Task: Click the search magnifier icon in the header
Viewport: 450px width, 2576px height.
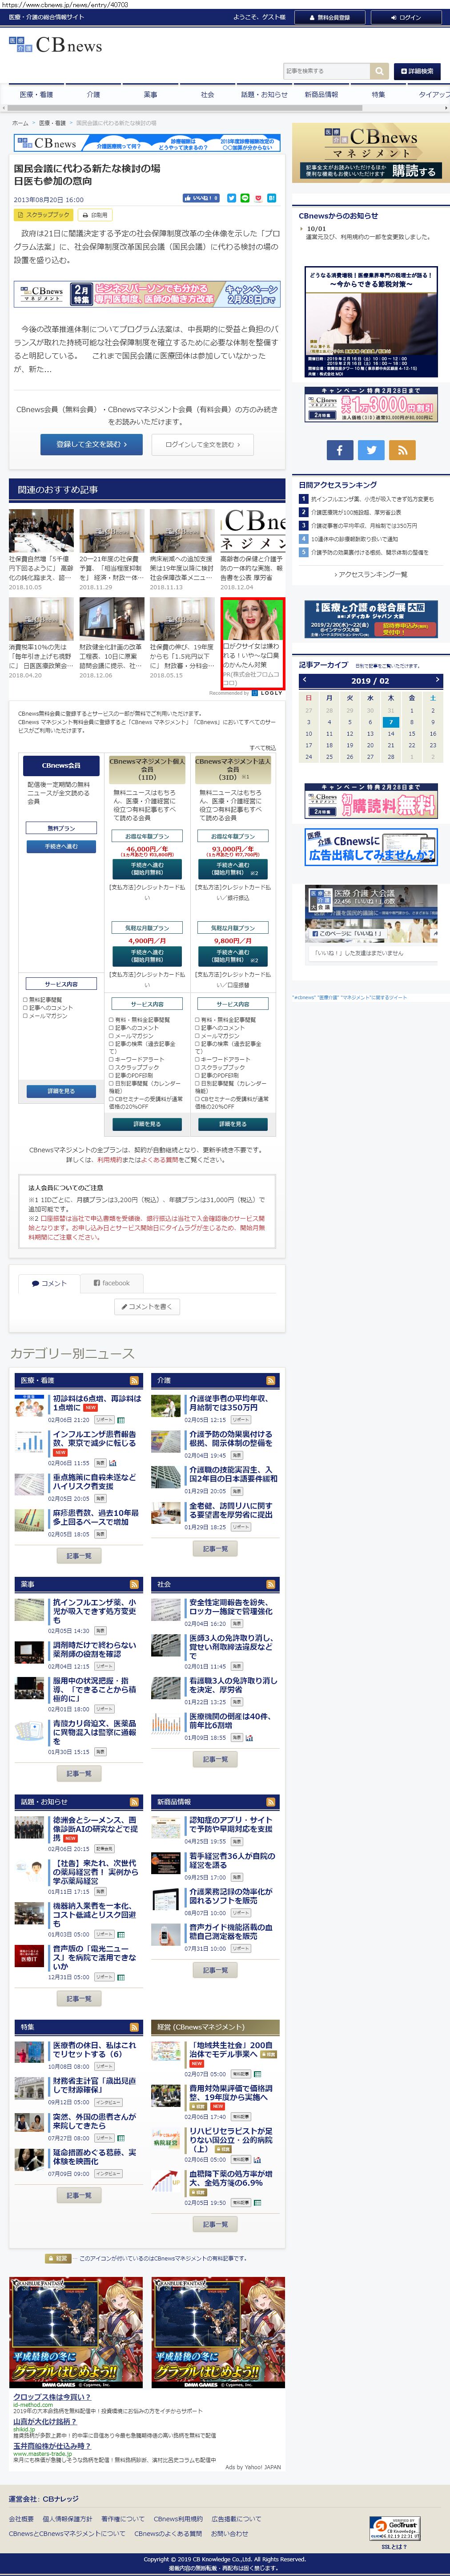Action: 379,71
